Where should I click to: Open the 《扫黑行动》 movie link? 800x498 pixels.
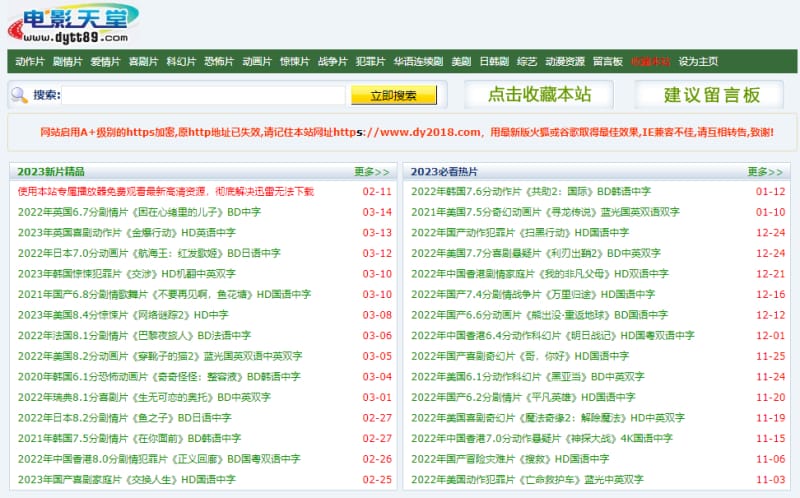pyautogui.click(x=520, y=233)
